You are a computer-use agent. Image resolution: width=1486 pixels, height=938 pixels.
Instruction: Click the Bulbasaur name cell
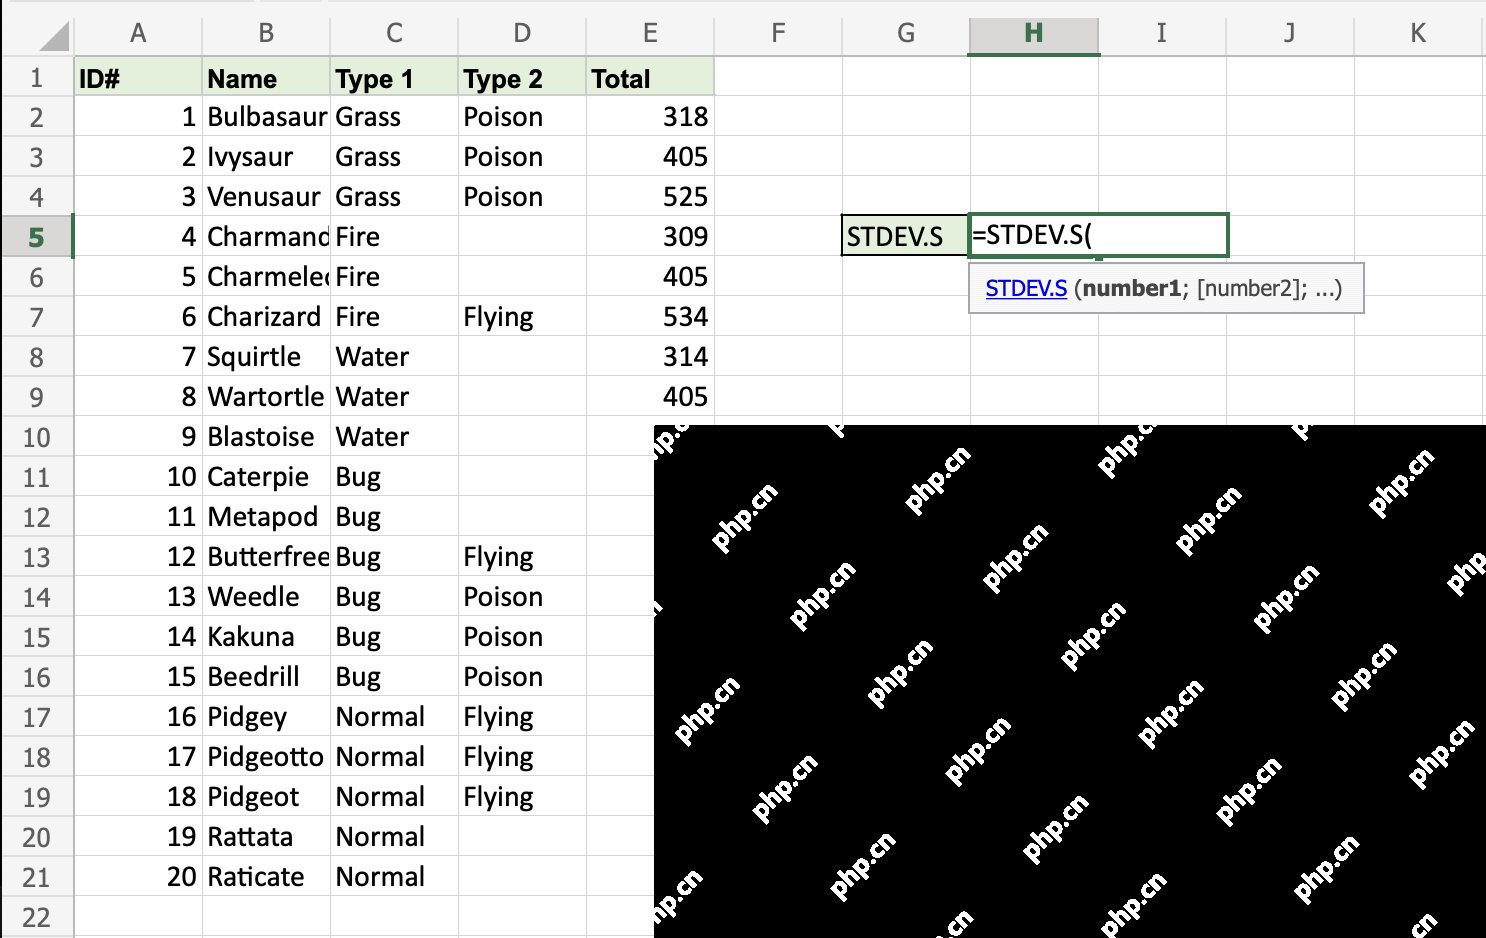(266, 117)
